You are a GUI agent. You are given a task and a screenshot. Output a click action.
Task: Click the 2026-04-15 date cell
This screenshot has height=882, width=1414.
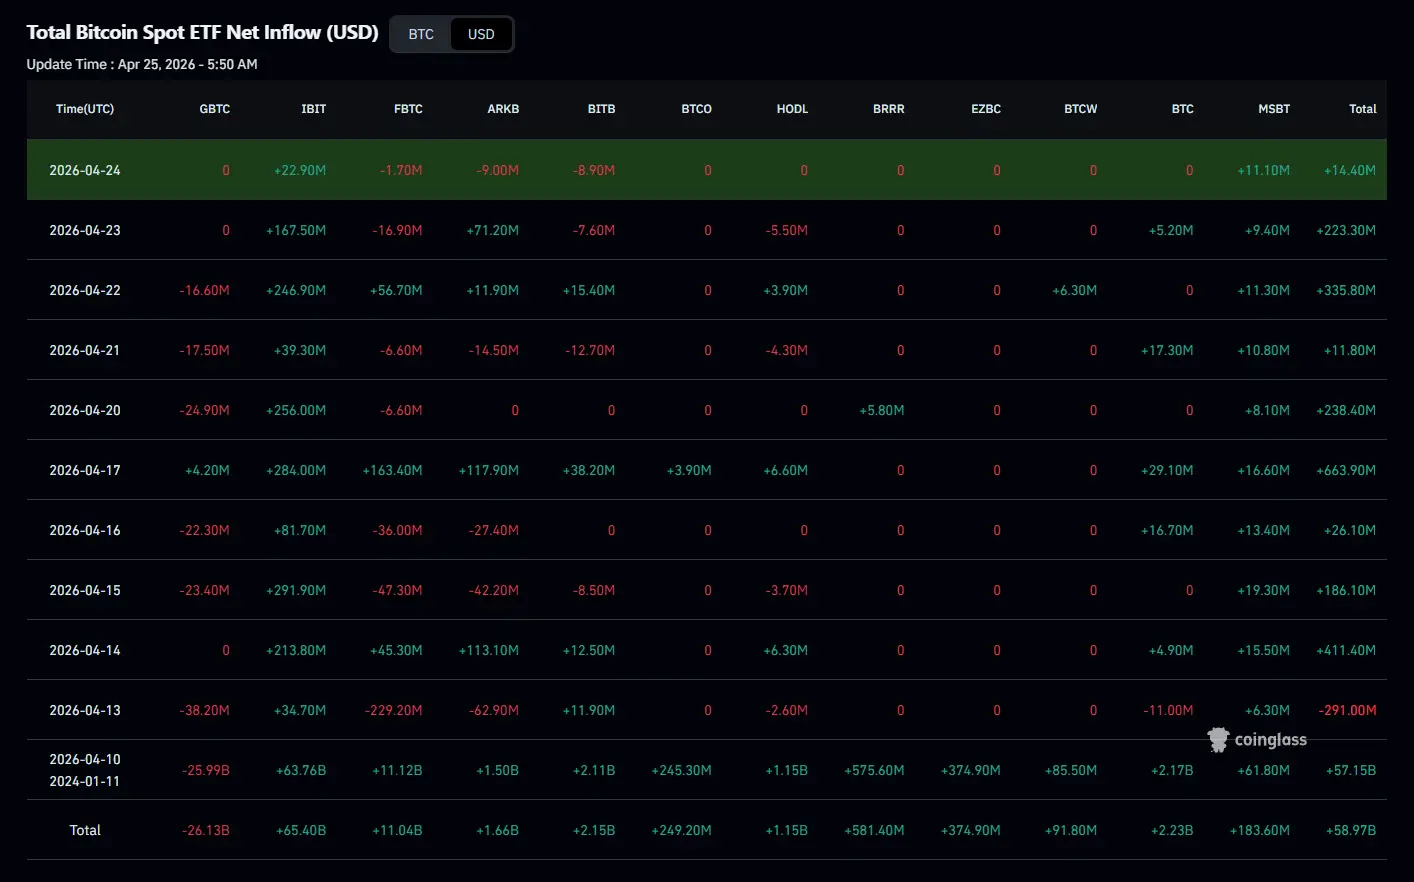pos(85,590)
